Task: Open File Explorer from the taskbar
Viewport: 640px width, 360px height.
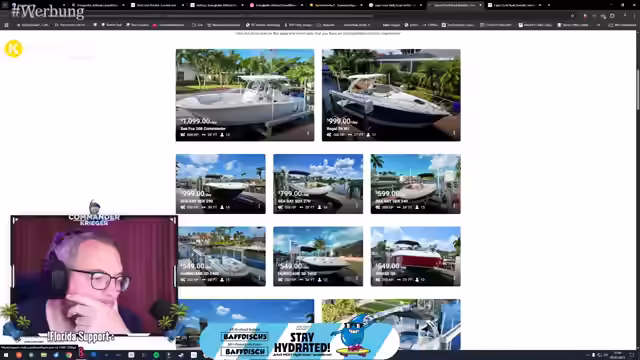Action: pos(44,355)
